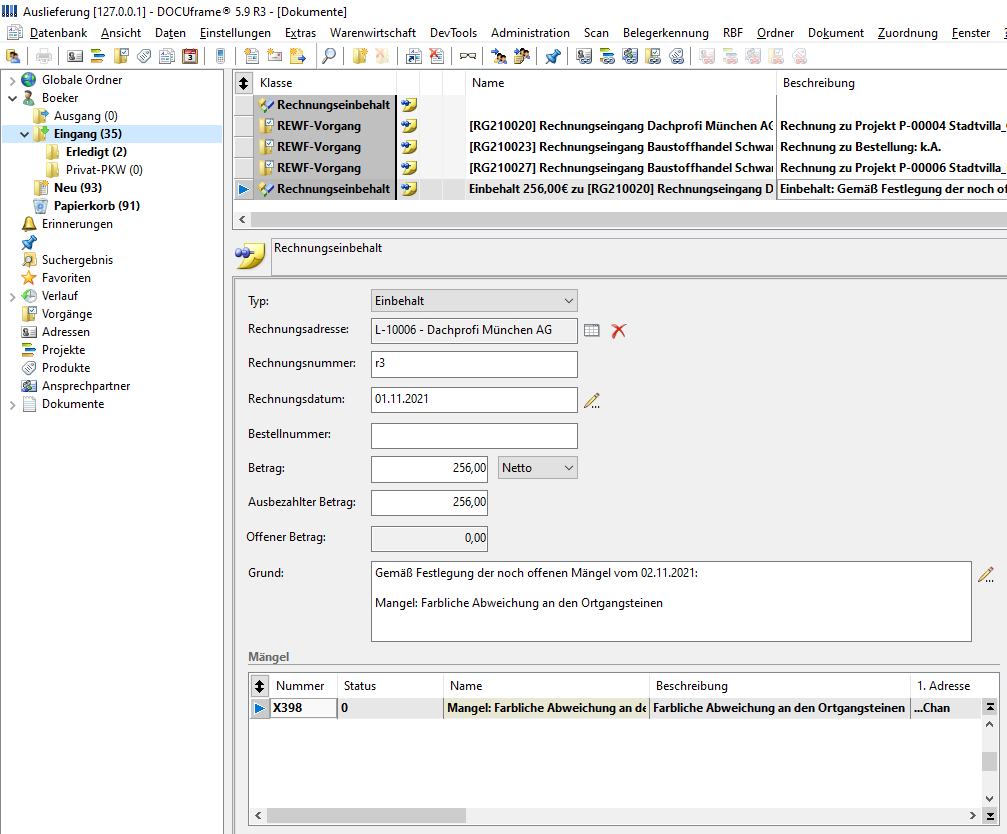Remove the Rechnungsadresse with the red X
Viewport: 1007px width, 834px height.
pos(618,331)
